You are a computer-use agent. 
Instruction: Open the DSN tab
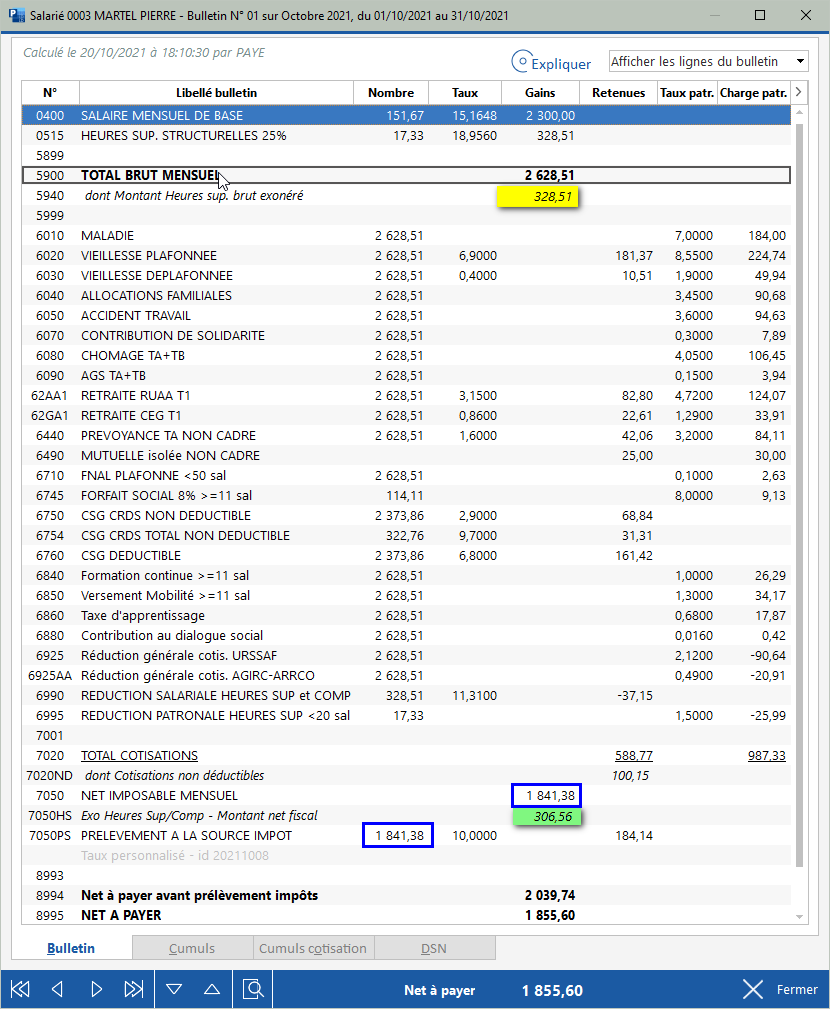point(434,949)
